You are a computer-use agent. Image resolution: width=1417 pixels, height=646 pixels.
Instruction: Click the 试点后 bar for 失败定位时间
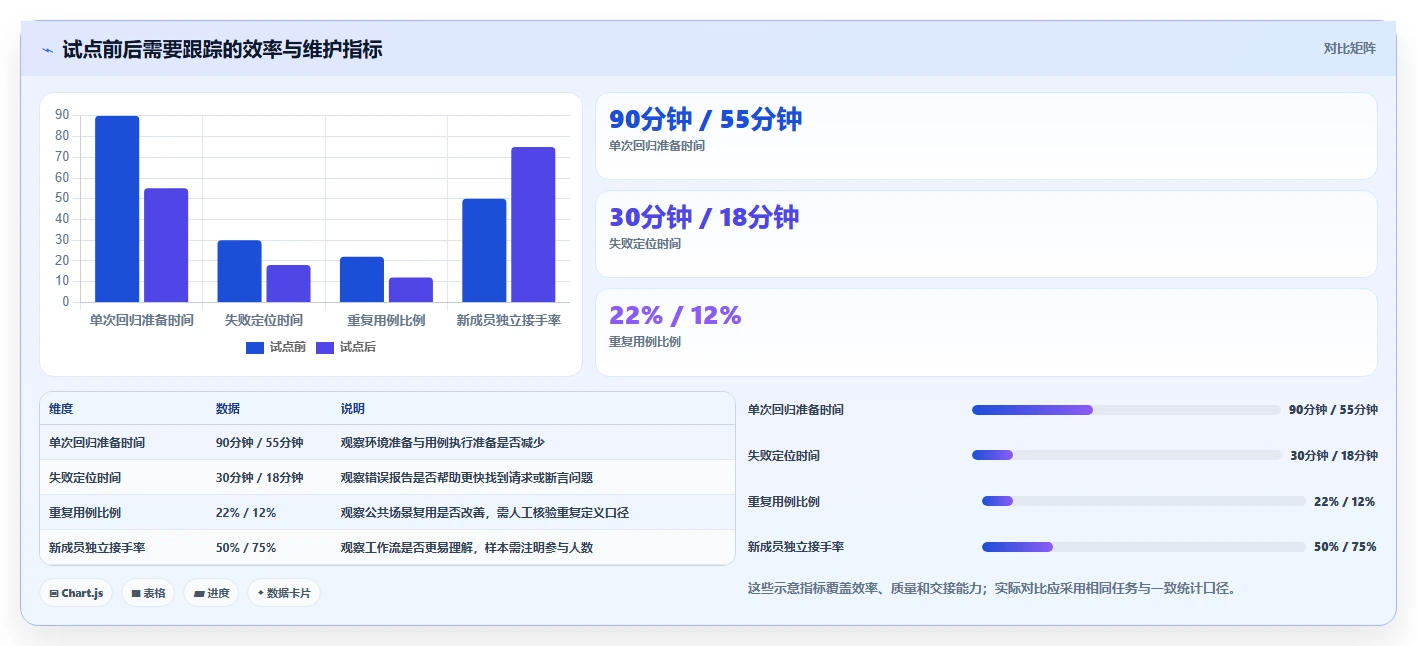(x=288, y=283)
